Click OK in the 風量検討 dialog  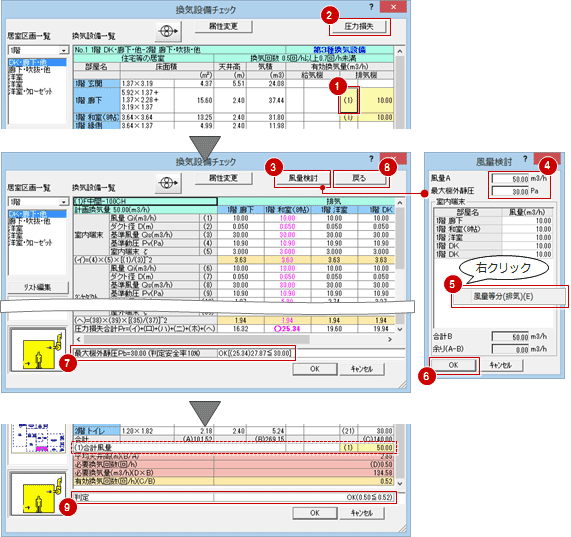click(x=453, y=365)
